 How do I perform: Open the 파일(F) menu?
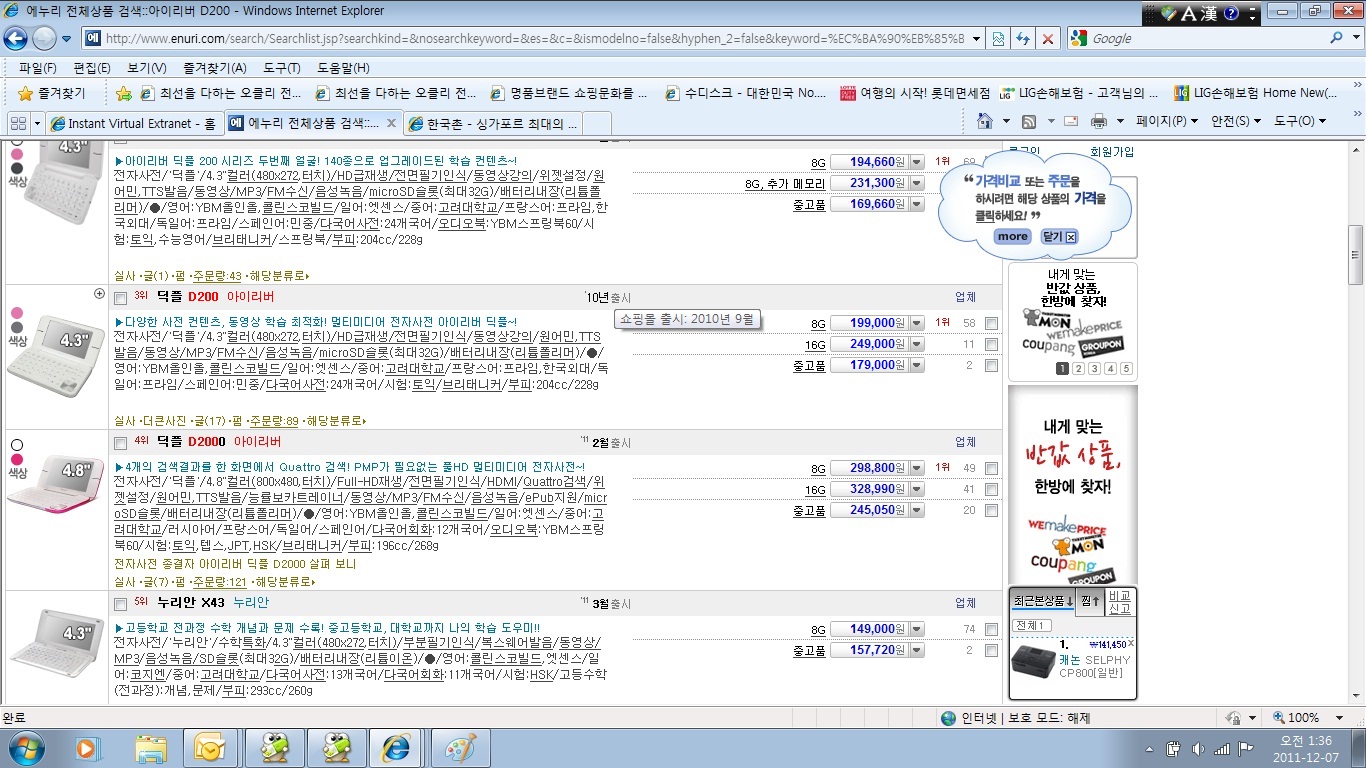[37, 68]
